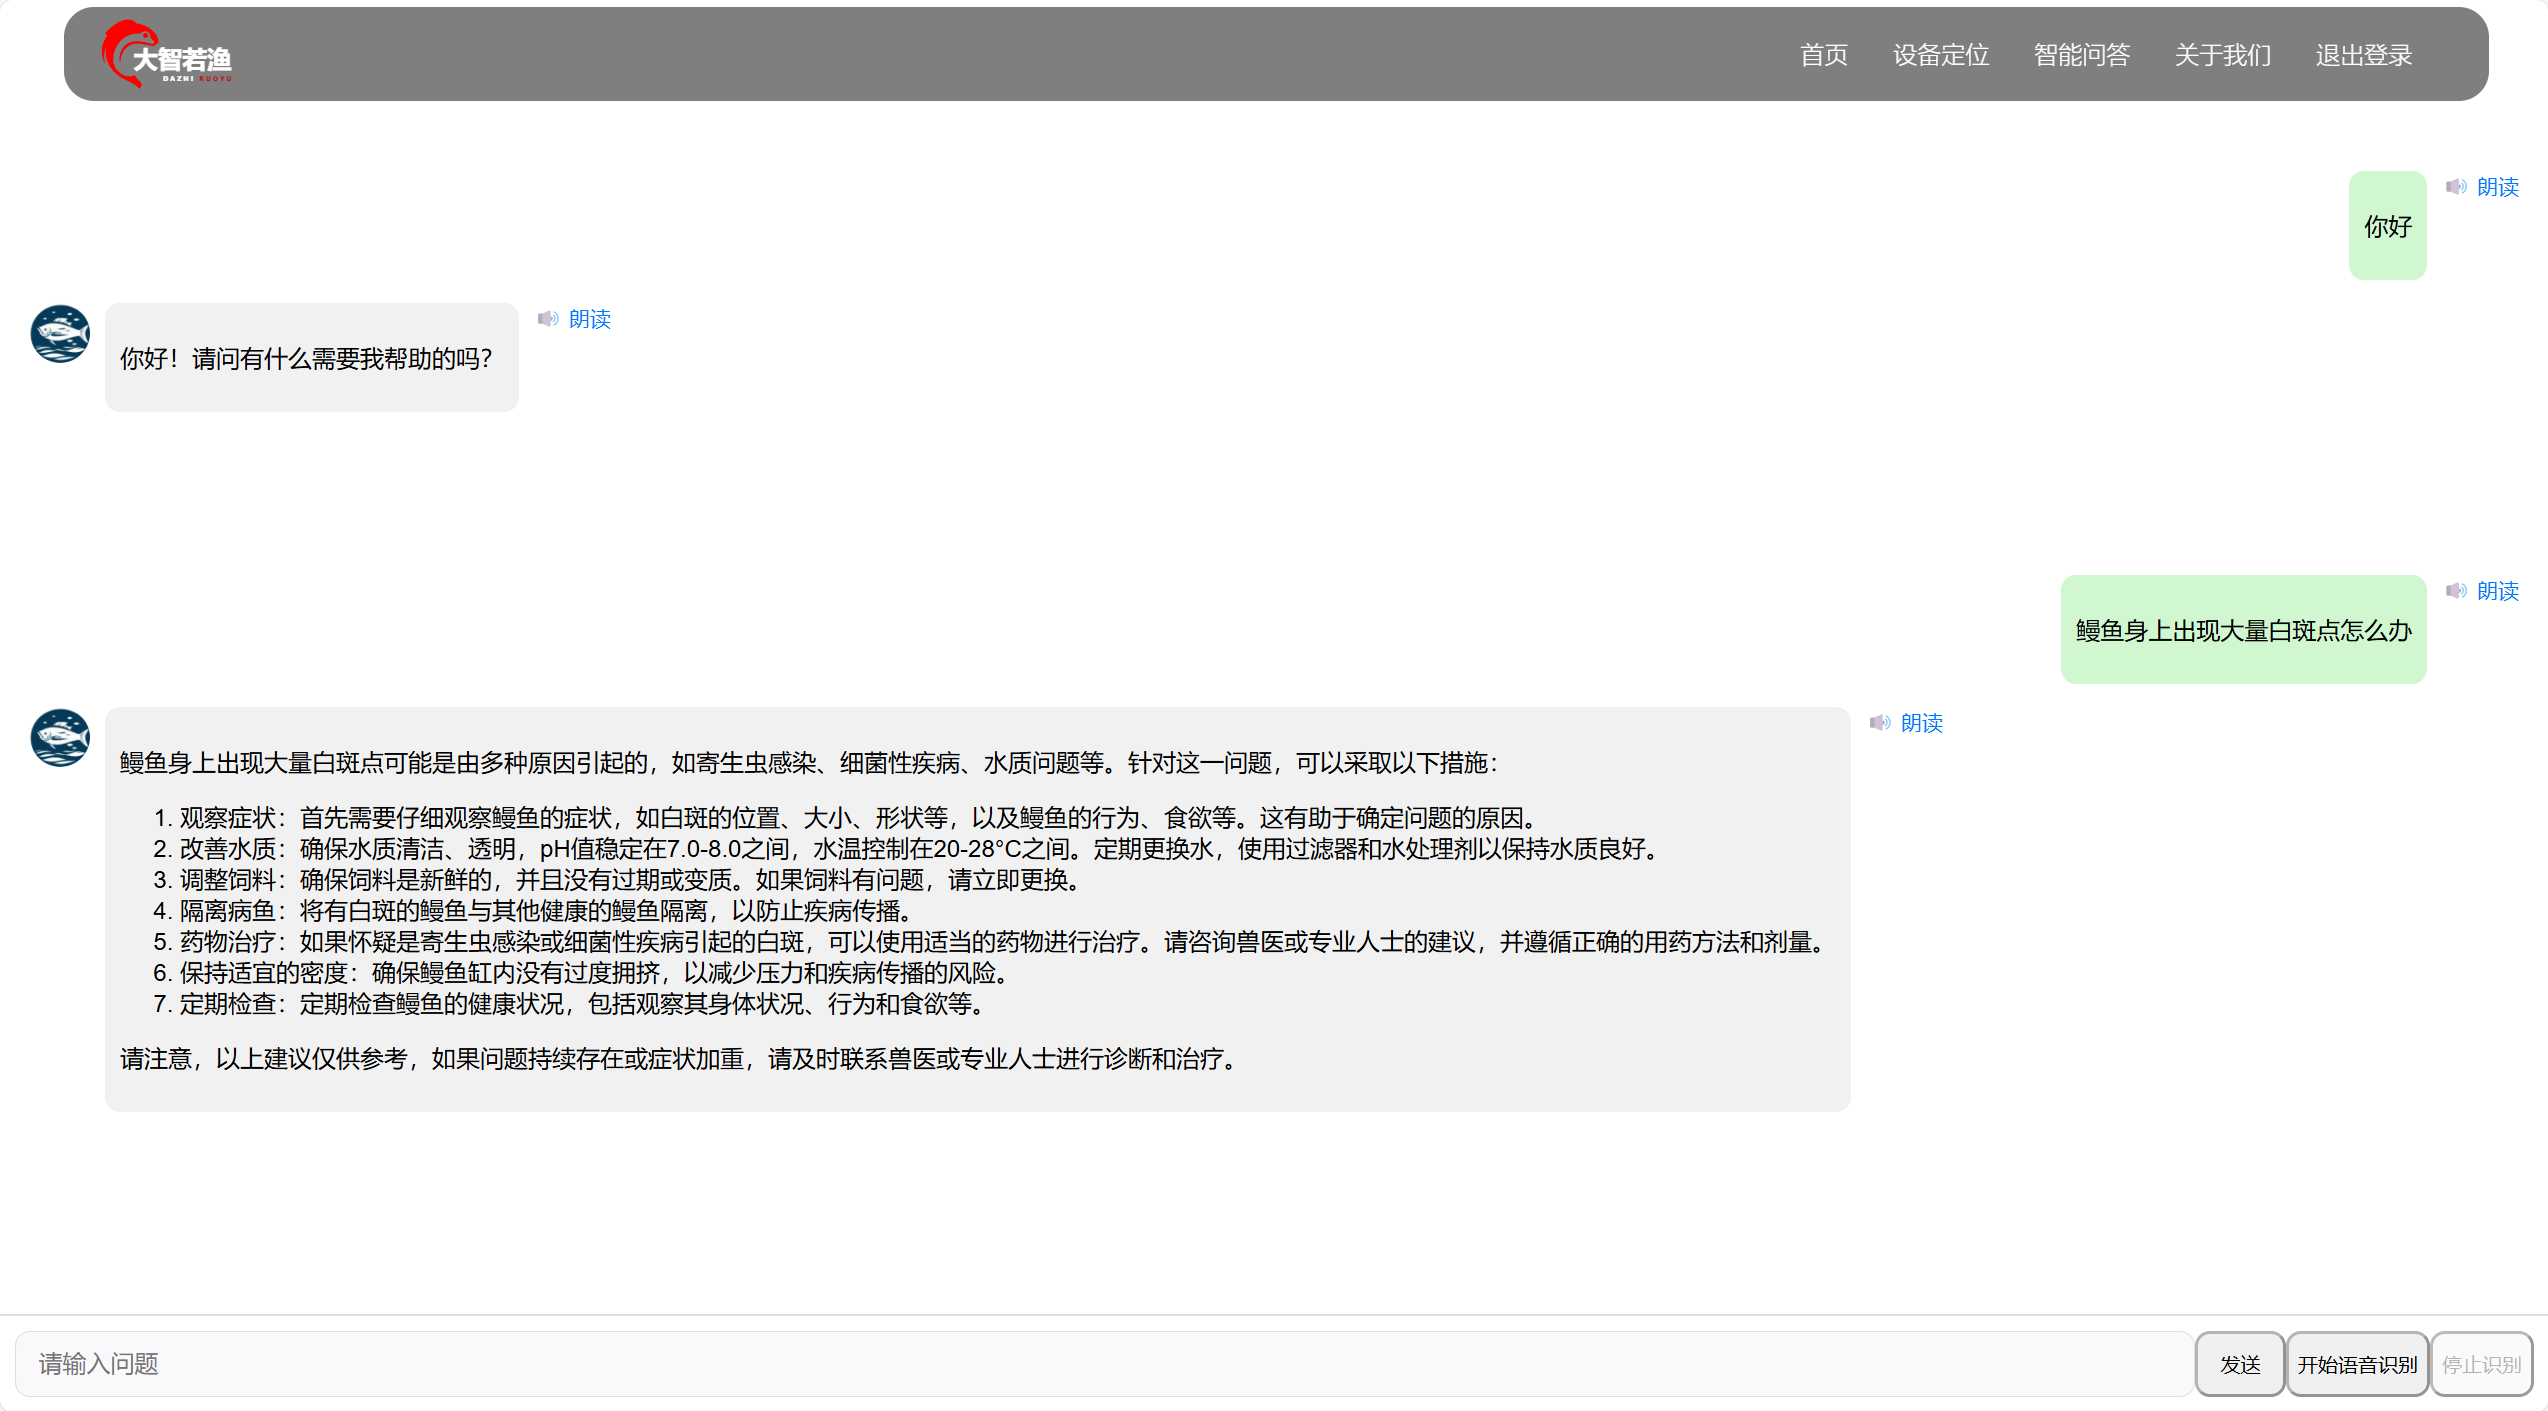
Task: Select 首页 in the navigation bar
Action: (x=1823, y=55)
